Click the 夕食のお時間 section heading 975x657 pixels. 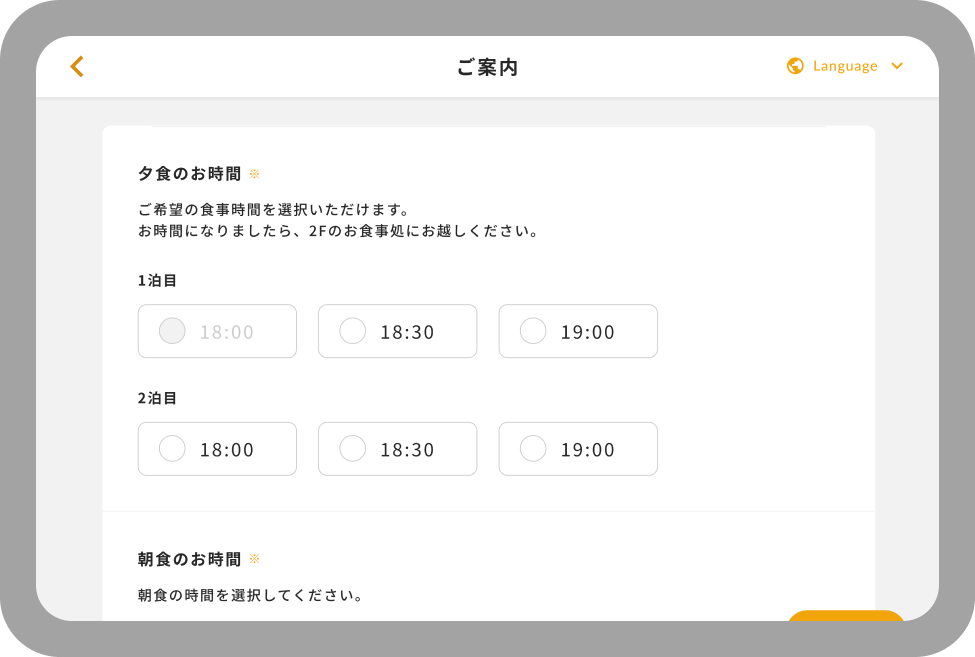188,172
